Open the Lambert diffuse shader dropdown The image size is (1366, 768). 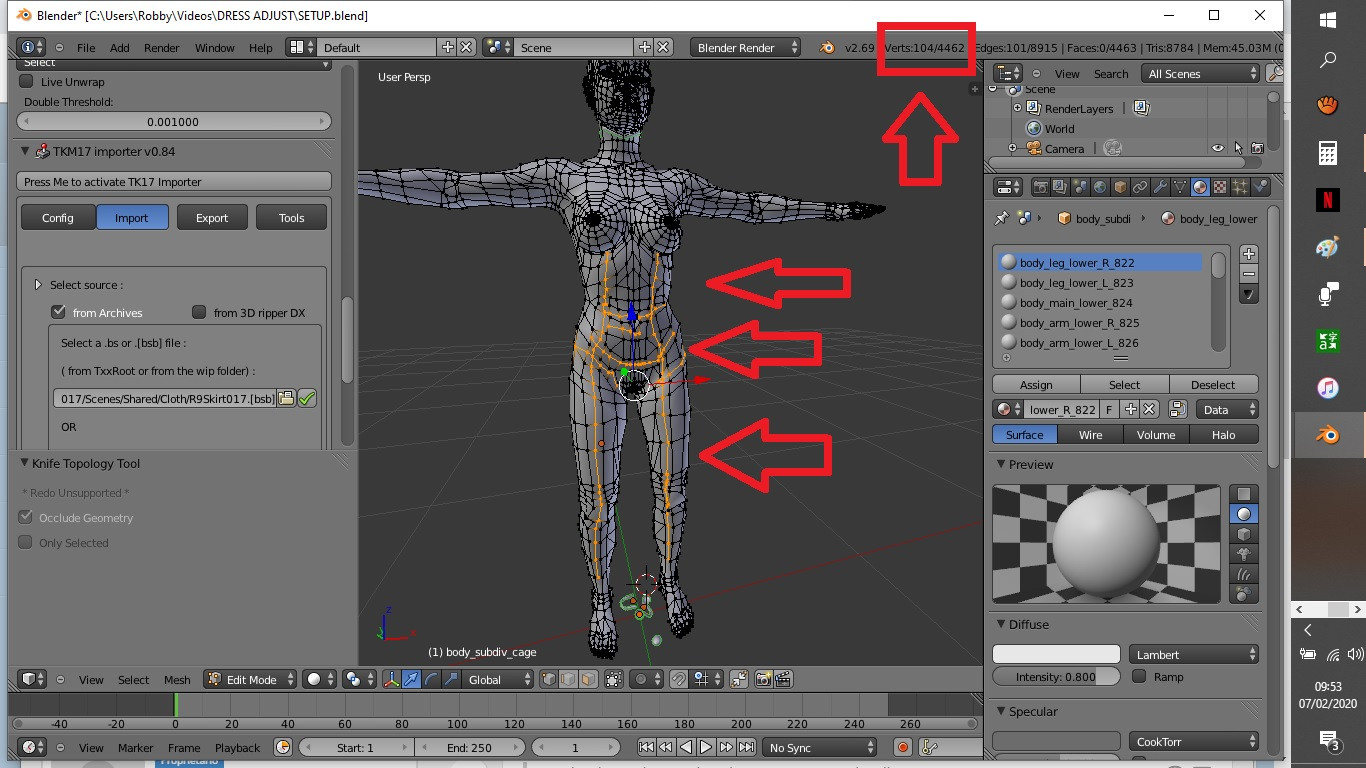tap(1195, 655)
